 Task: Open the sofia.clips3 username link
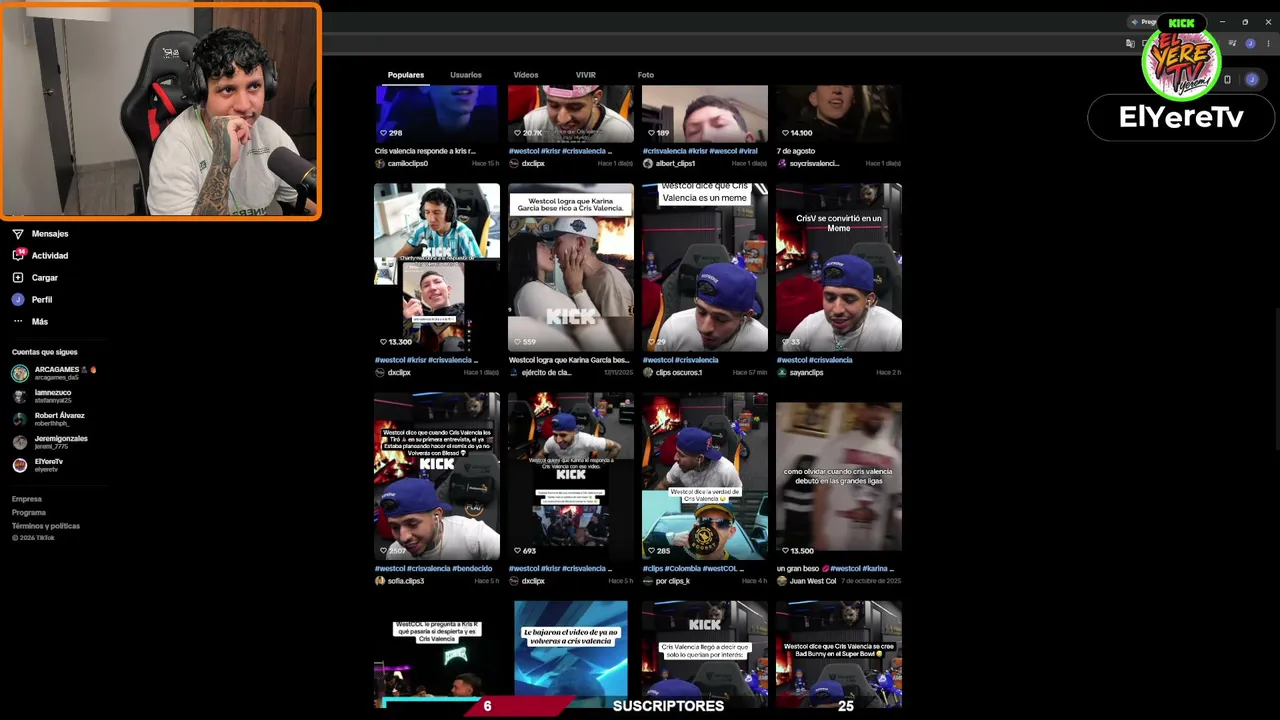point(406,581)
